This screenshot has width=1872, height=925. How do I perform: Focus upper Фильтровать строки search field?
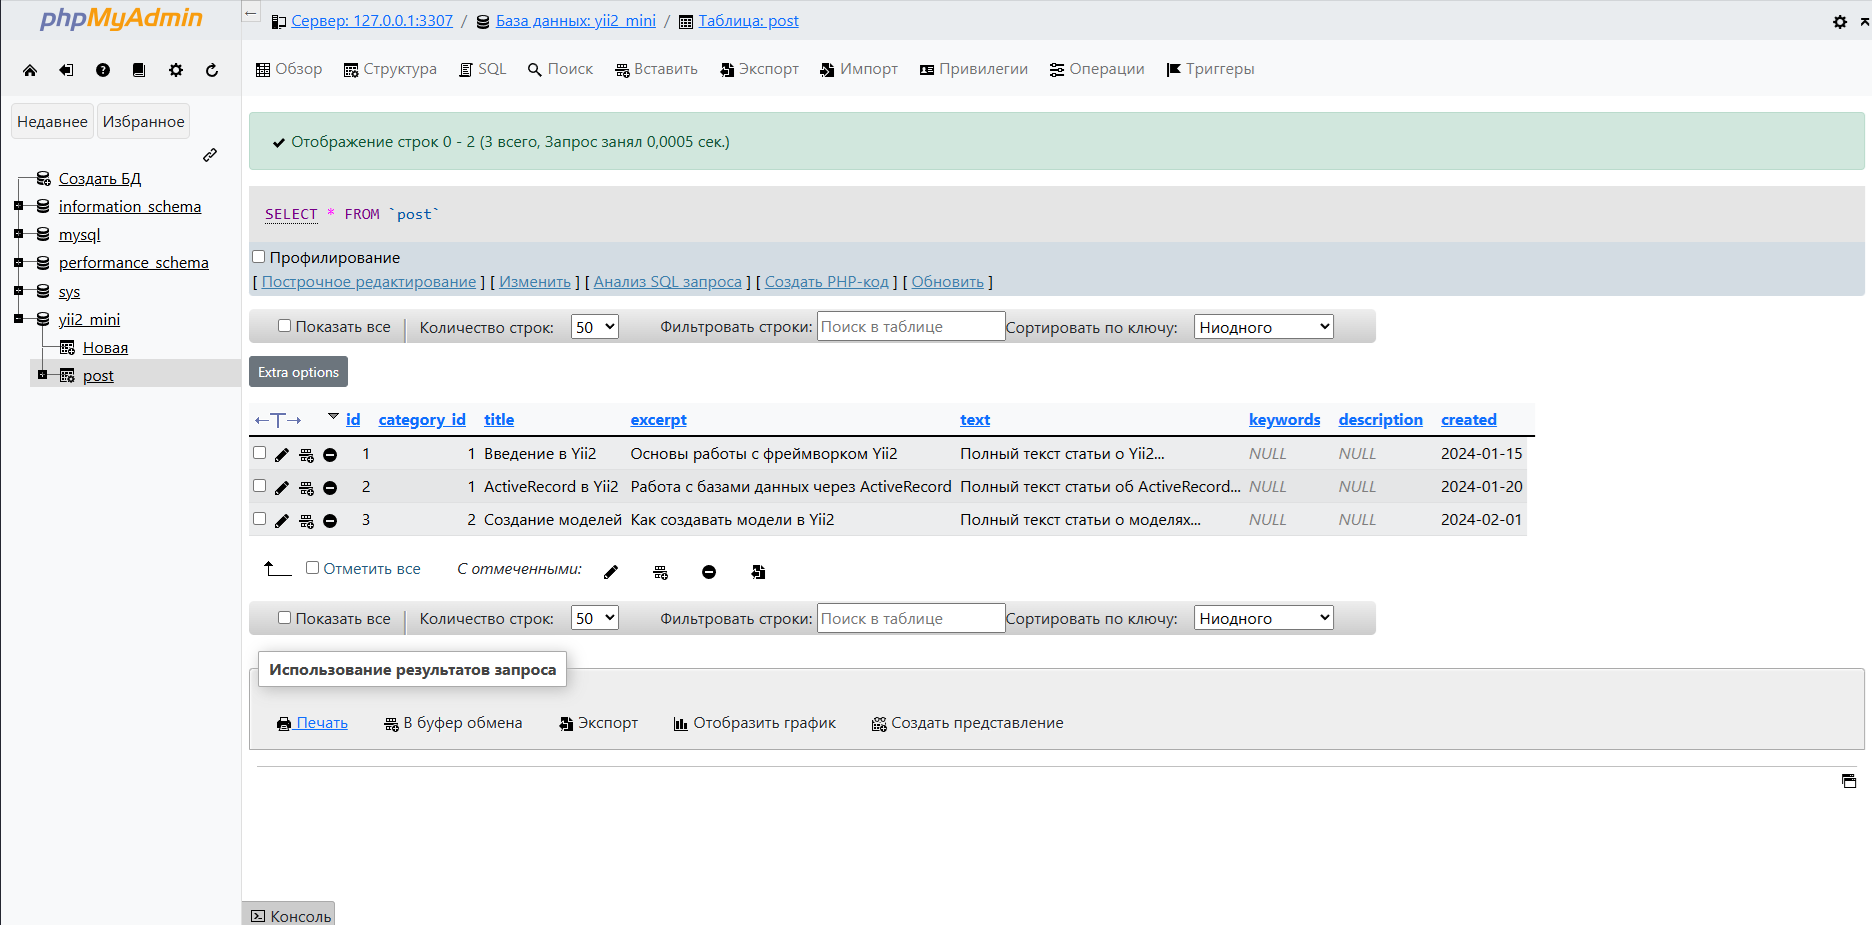pos(911,327)
